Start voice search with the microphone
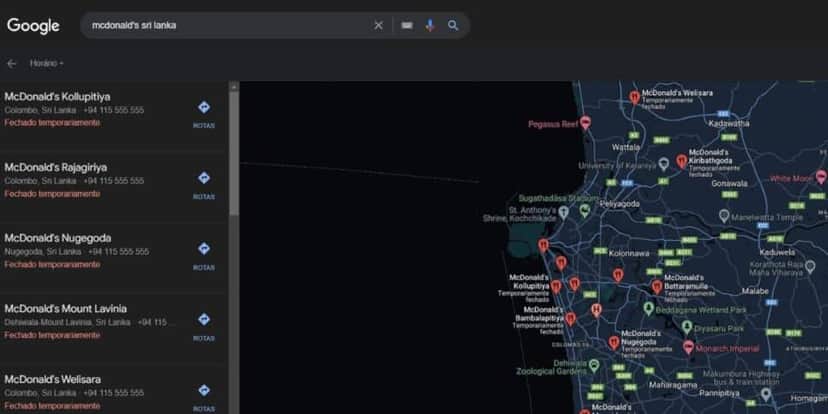This screenshot has height=414, width=828. tap(430, 25)
